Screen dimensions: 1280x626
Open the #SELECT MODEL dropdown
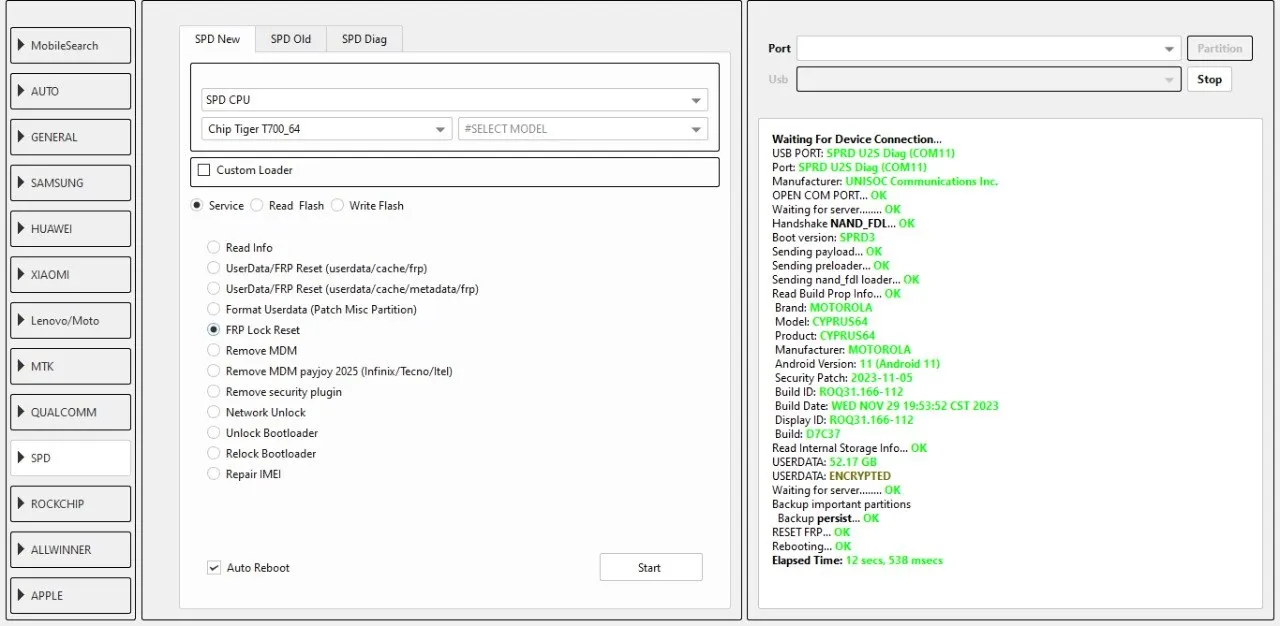tap(582, 129)
